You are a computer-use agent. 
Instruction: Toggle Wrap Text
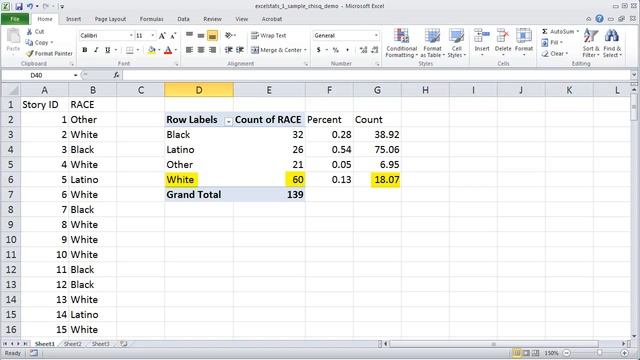[x=268, y=36]
